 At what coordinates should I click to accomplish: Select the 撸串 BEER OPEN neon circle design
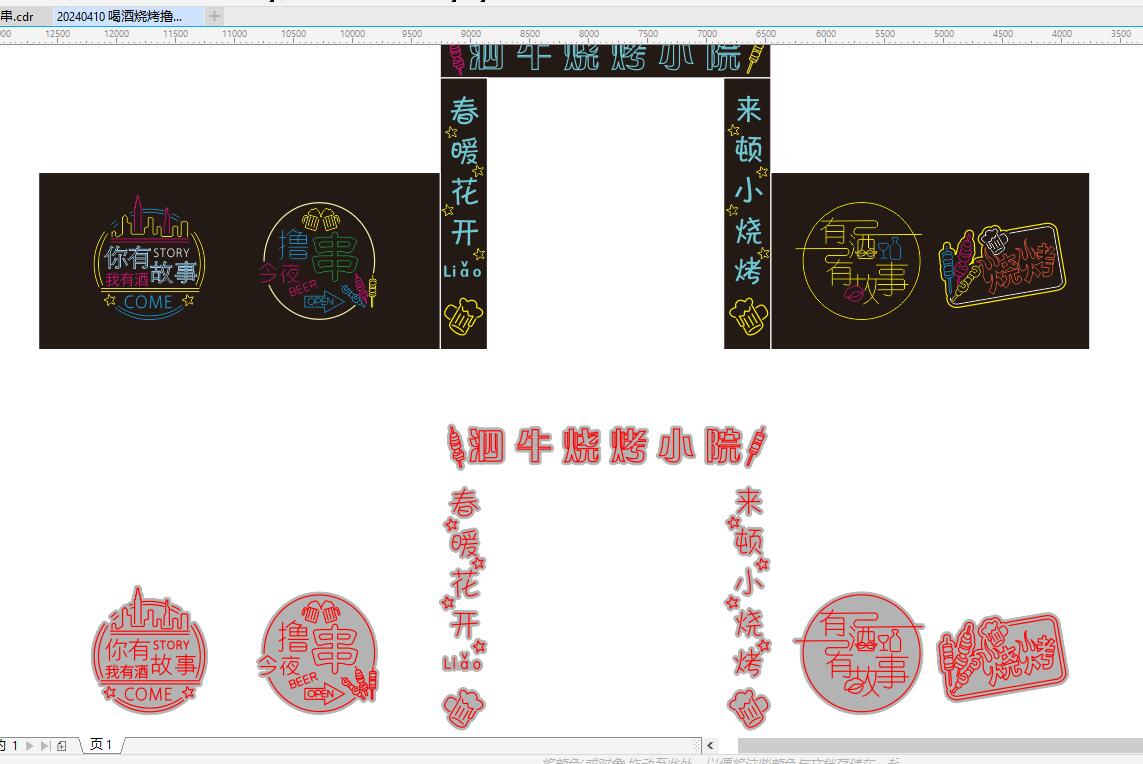(x=319, y=260)
